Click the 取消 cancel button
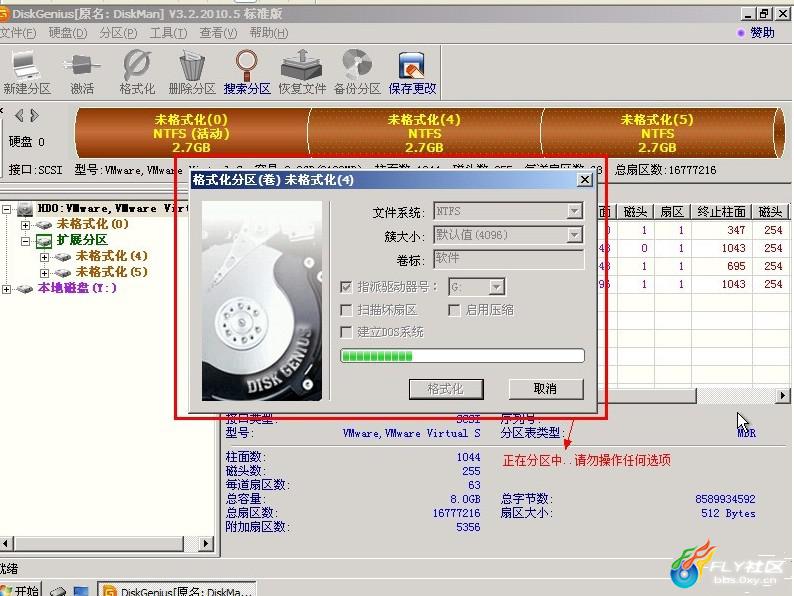The image size is (794, 596). [x=545, y=389]
